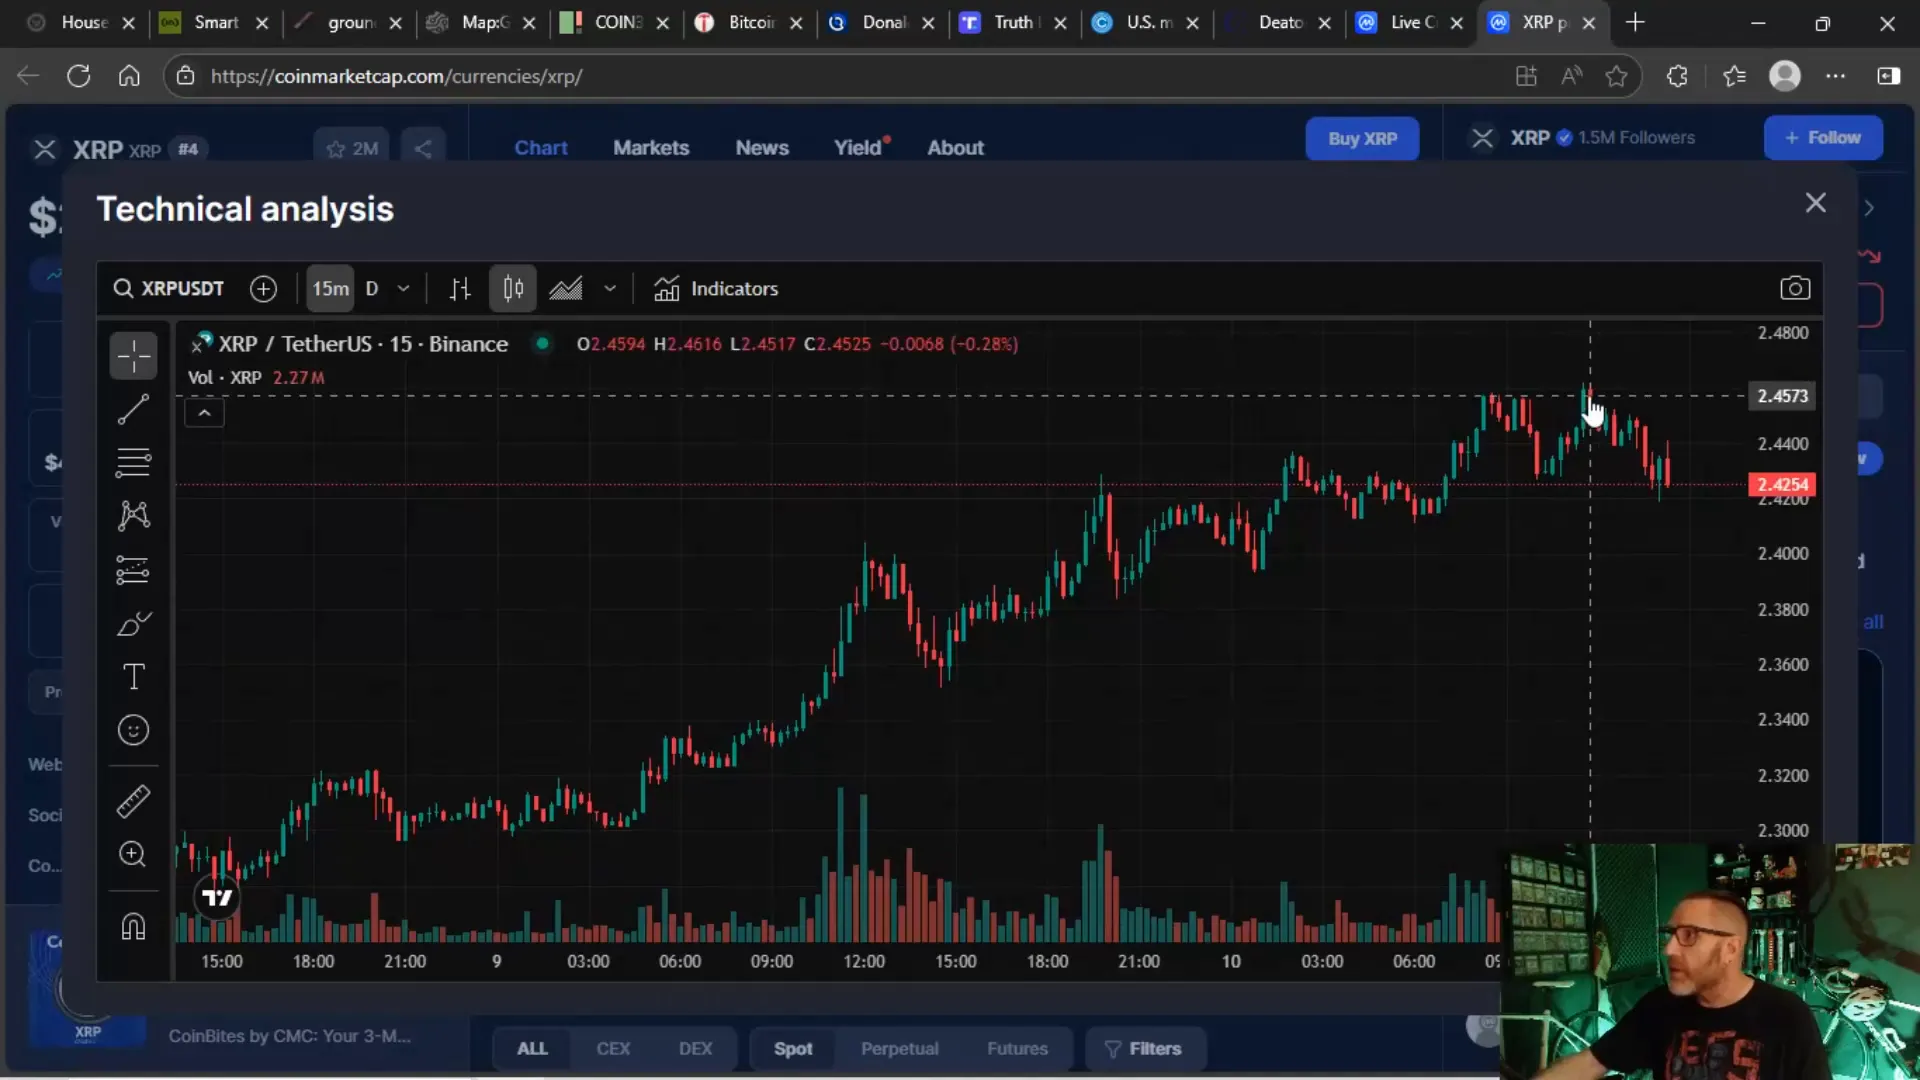Click the 2.4254 current price label
Screen dimensions: 1920x1080
coord(1782,485)
